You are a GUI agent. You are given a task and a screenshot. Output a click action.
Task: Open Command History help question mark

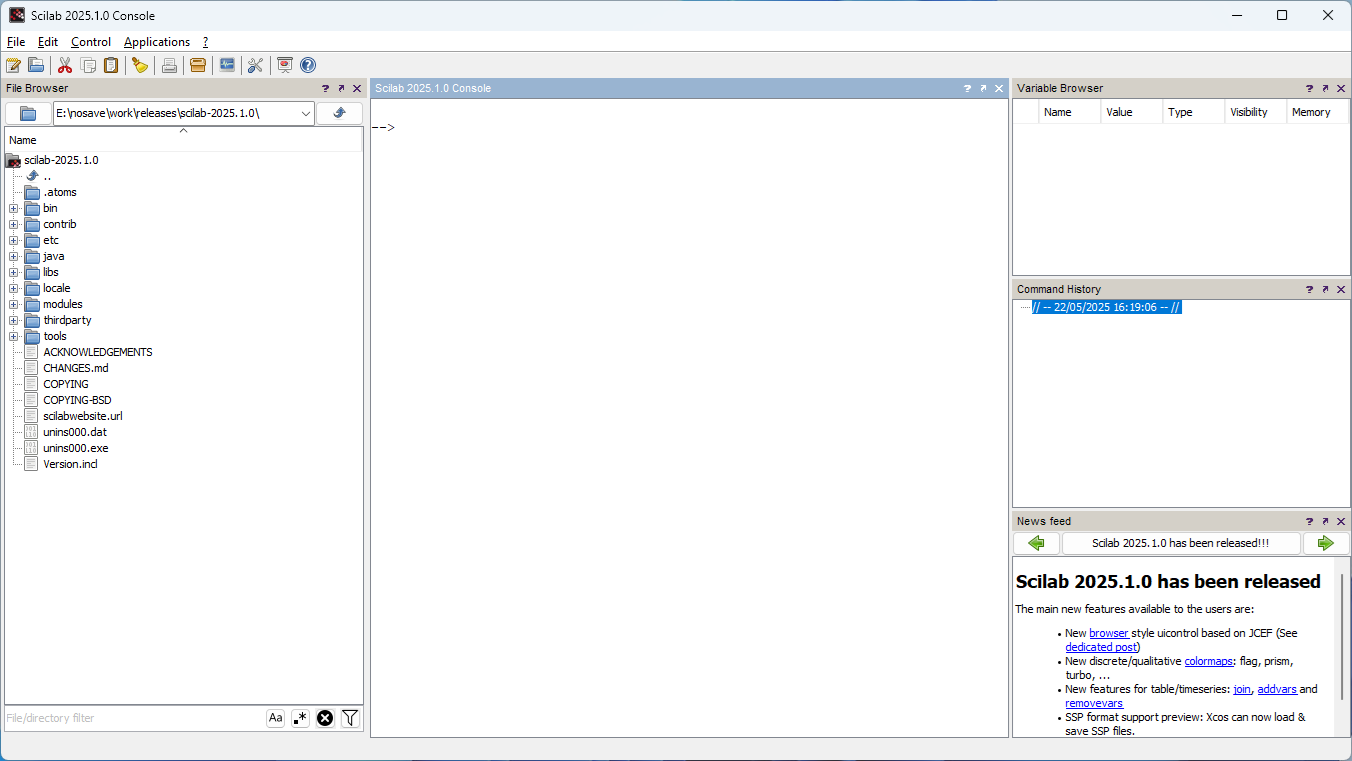click(1310, 289)
